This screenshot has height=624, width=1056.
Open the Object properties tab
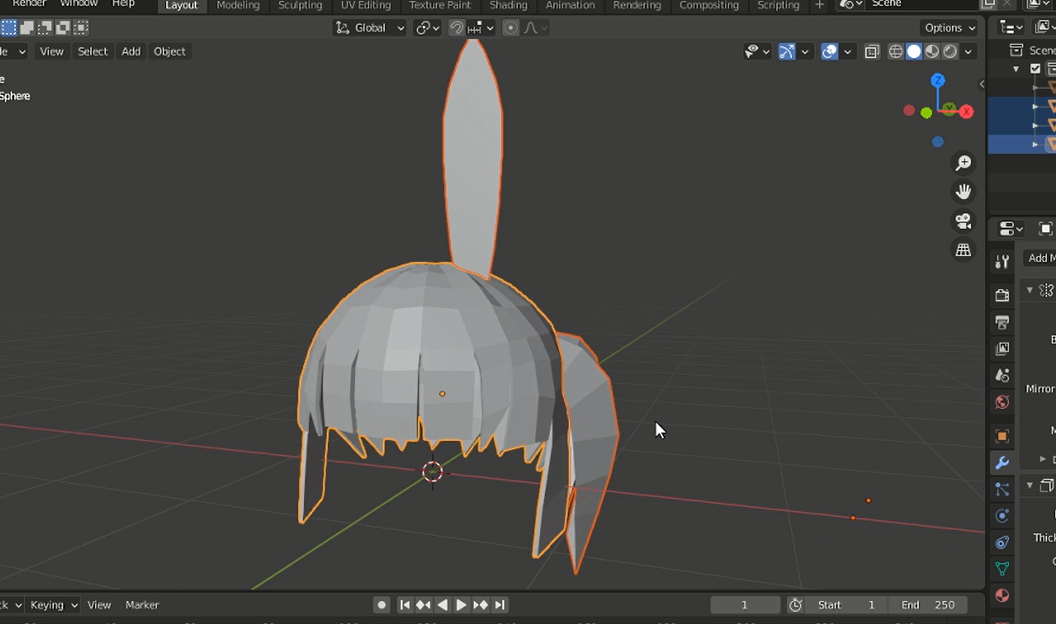pos(1002,436)
